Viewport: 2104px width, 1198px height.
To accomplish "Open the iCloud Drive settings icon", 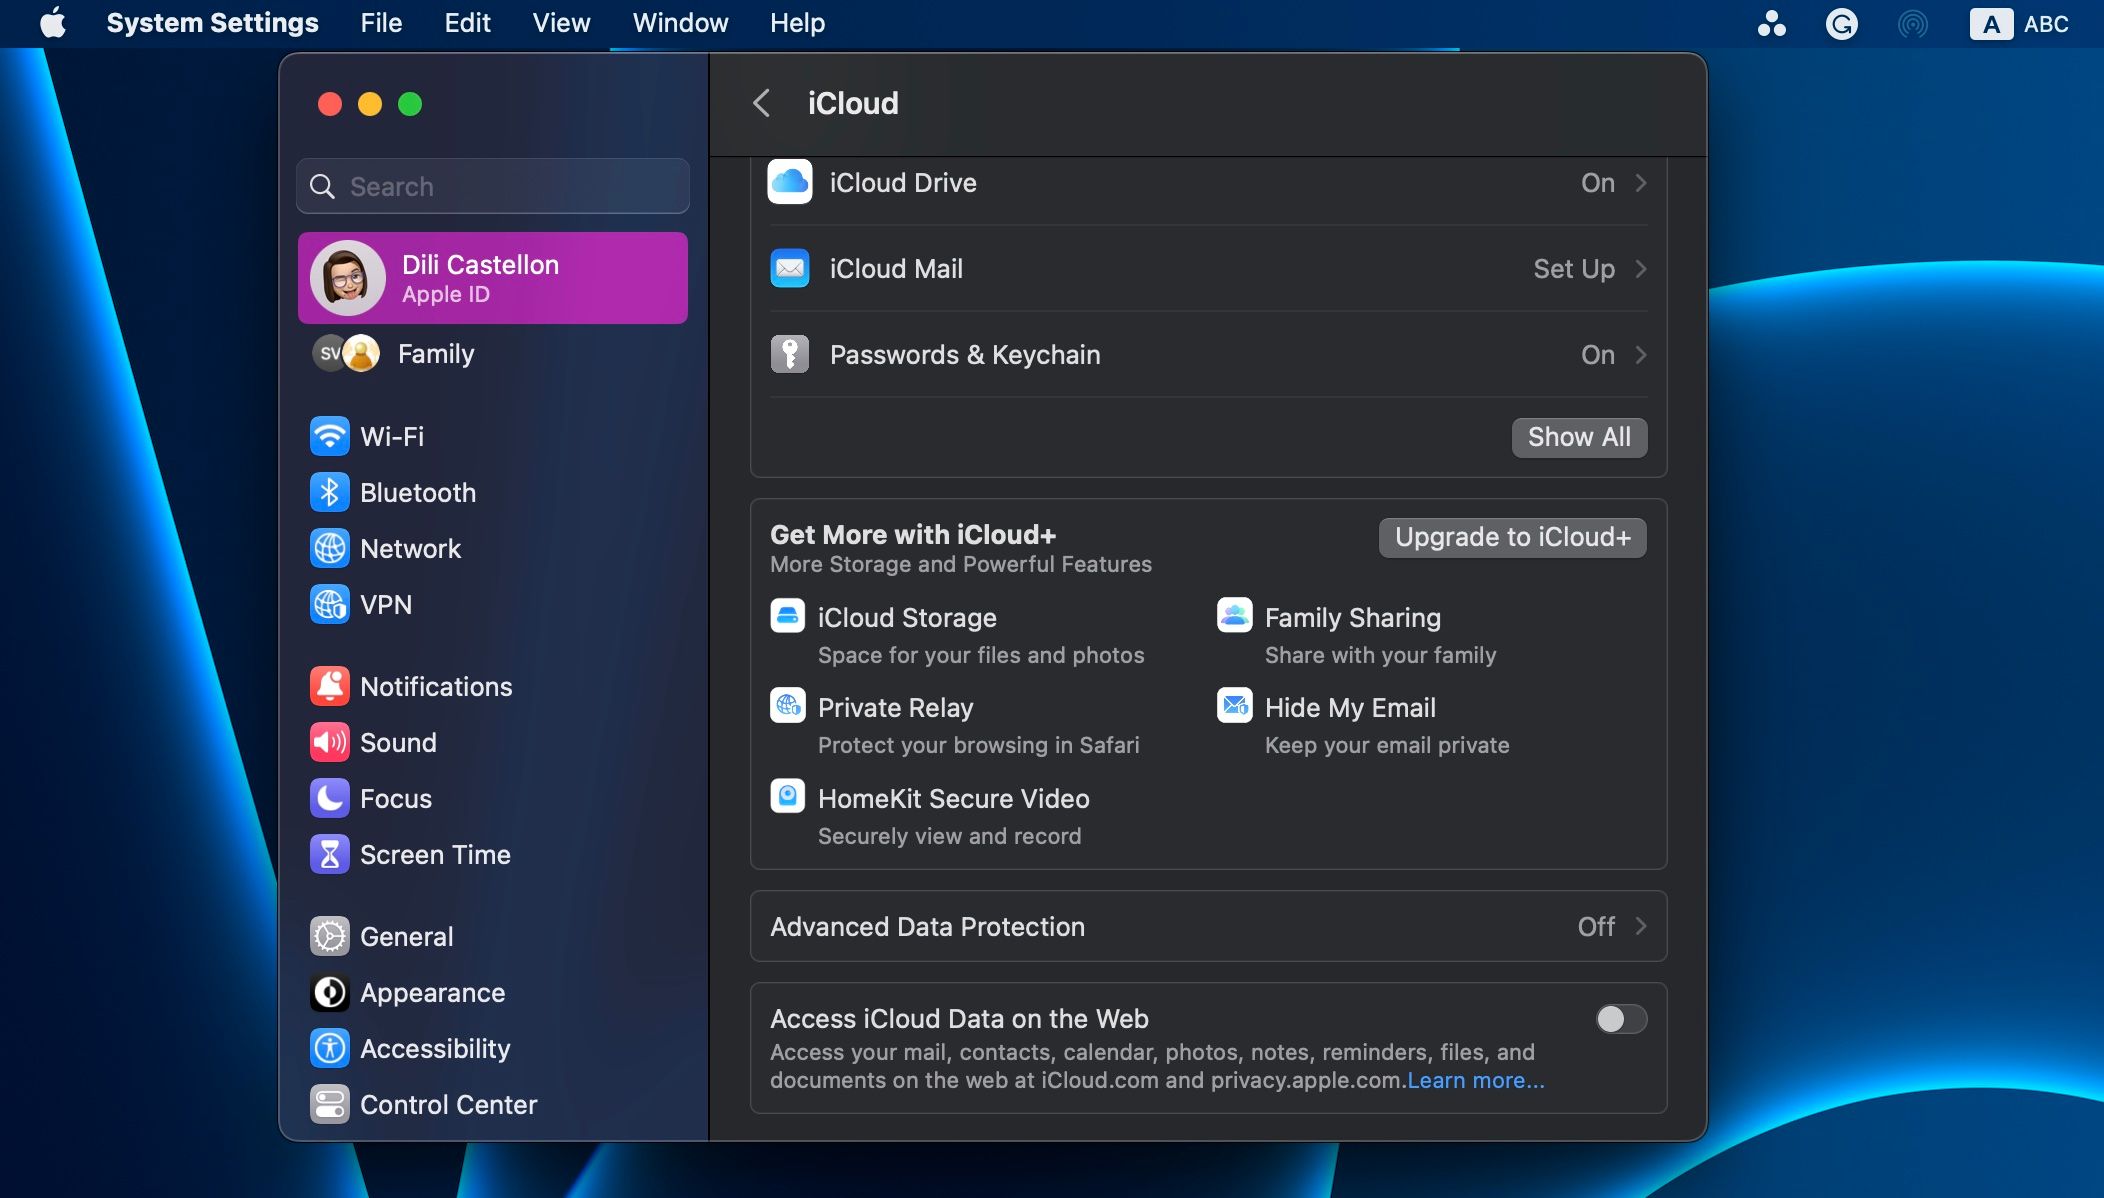I will click(790, 182).
